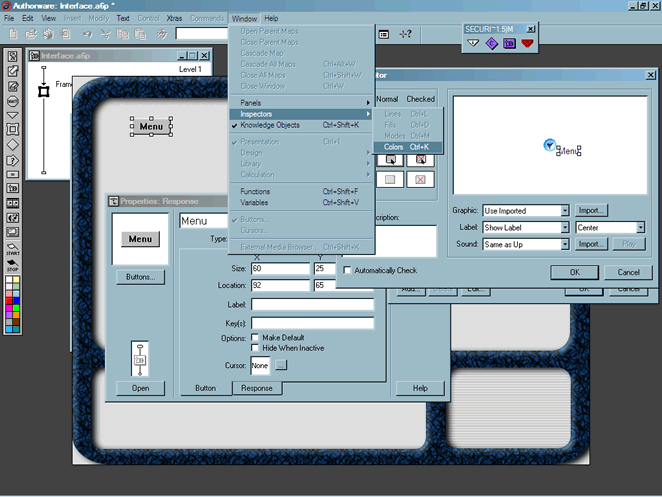Viewport: 662px width, 497px height.
Task: Pick the bright green color swatch
Action: (16, 308)
